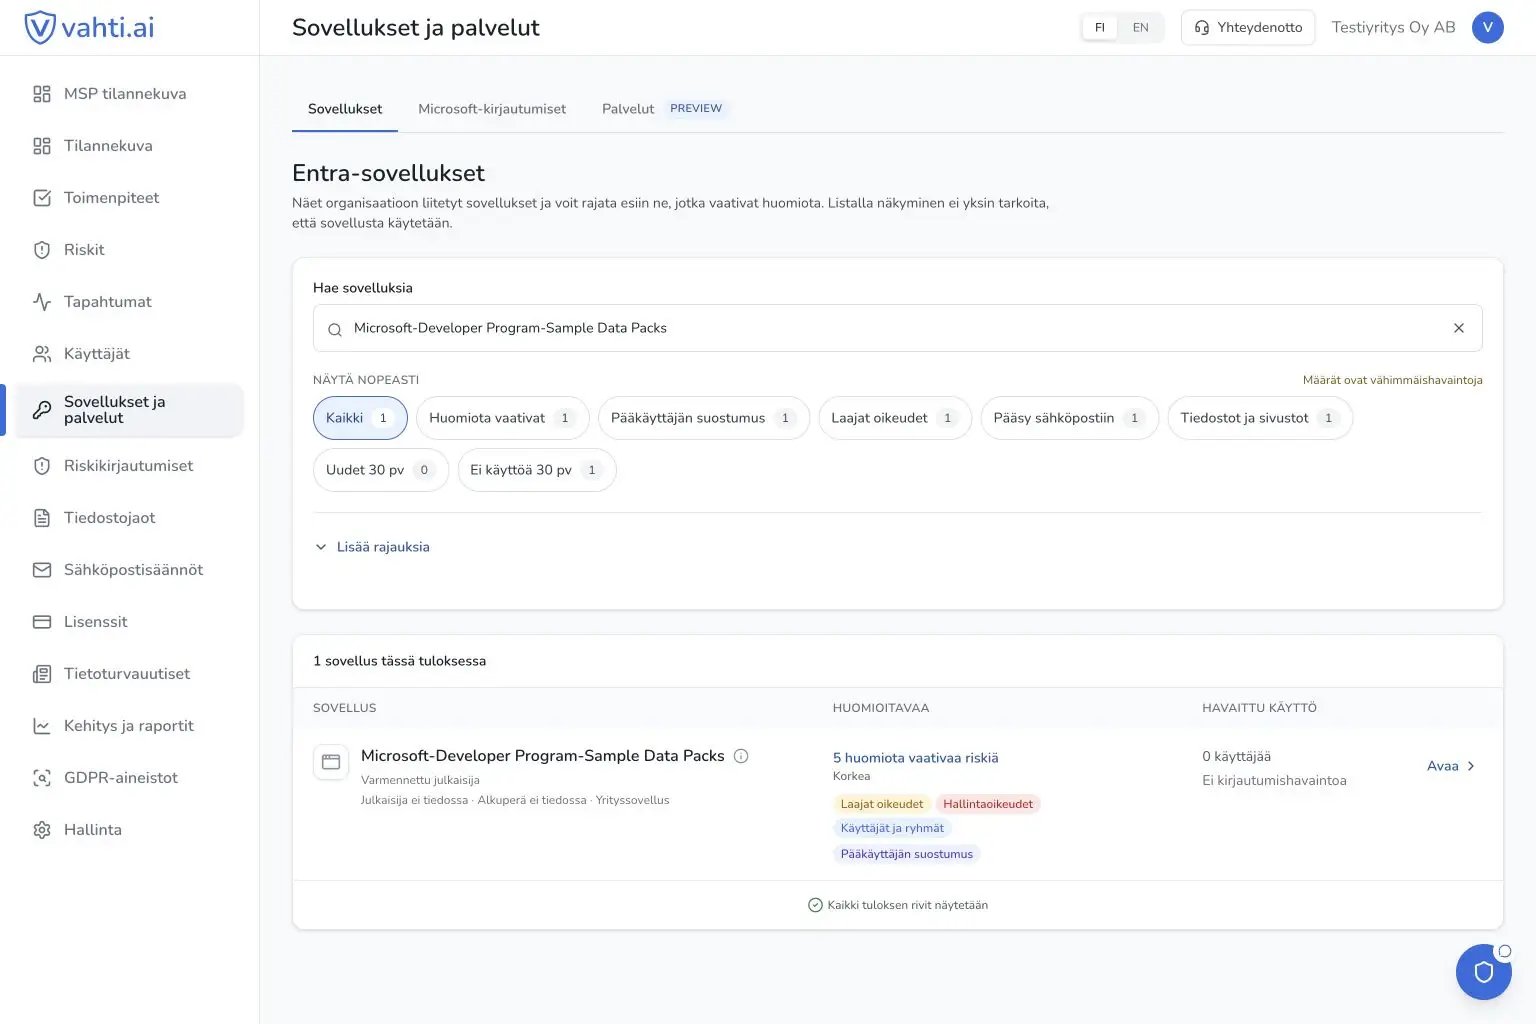This screenshot has height=1024, width=1536.
Task: Toggle the Pääkäyttäjän suostumus filter chip
Action: 704,418
